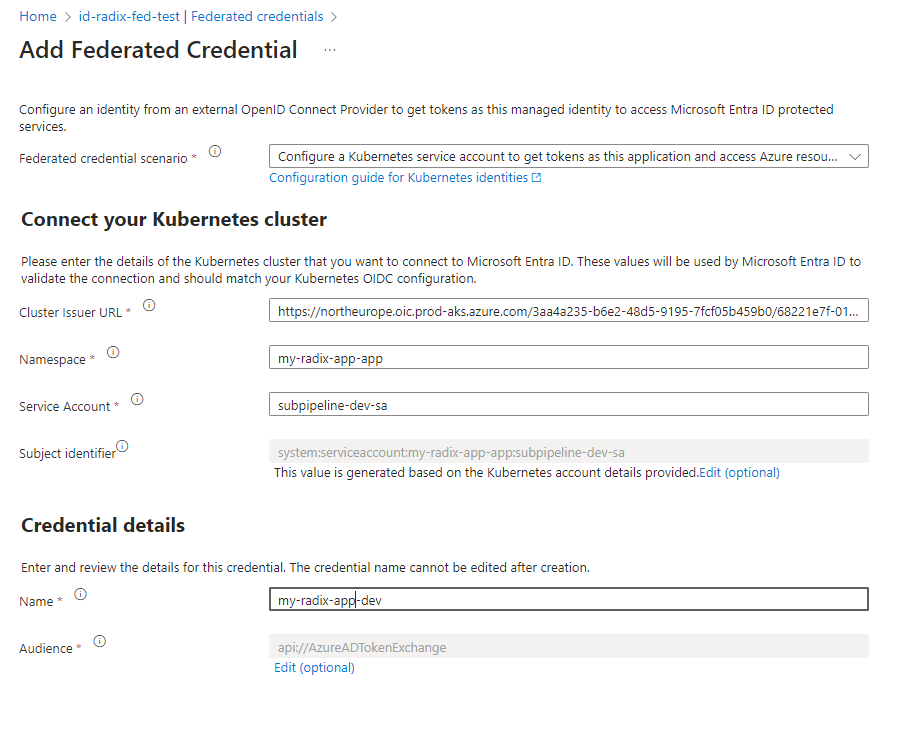
Task: Navigate to Home via the breadcrumb
Action: click(37, 16)
